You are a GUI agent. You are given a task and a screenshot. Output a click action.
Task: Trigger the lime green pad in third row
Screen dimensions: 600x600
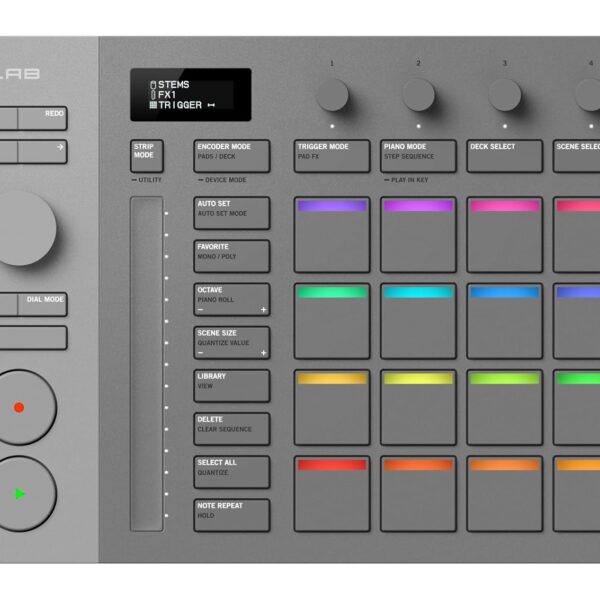click(505, 408)
